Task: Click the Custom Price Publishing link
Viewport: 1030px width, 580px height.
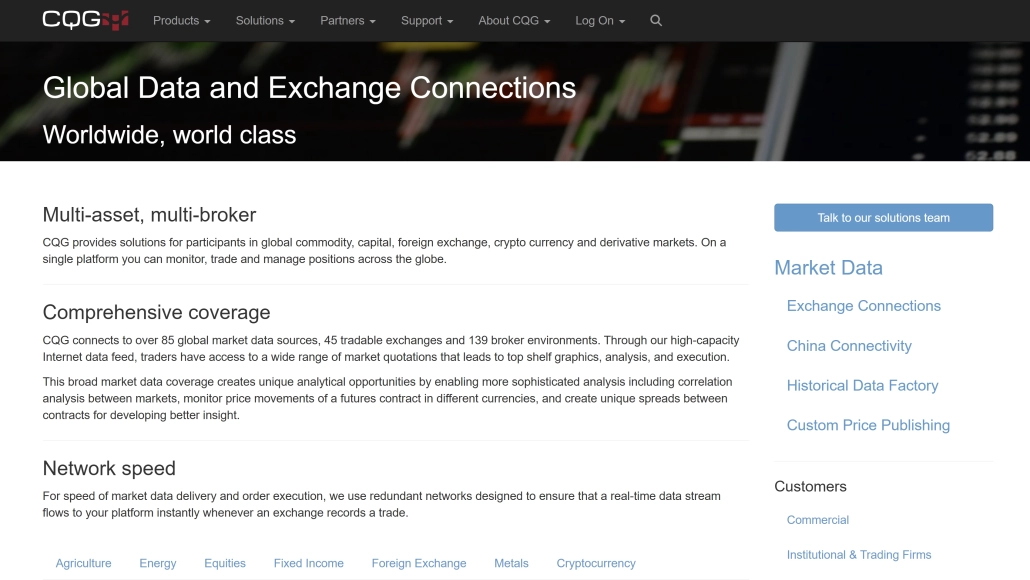Action: click(868, 425)
